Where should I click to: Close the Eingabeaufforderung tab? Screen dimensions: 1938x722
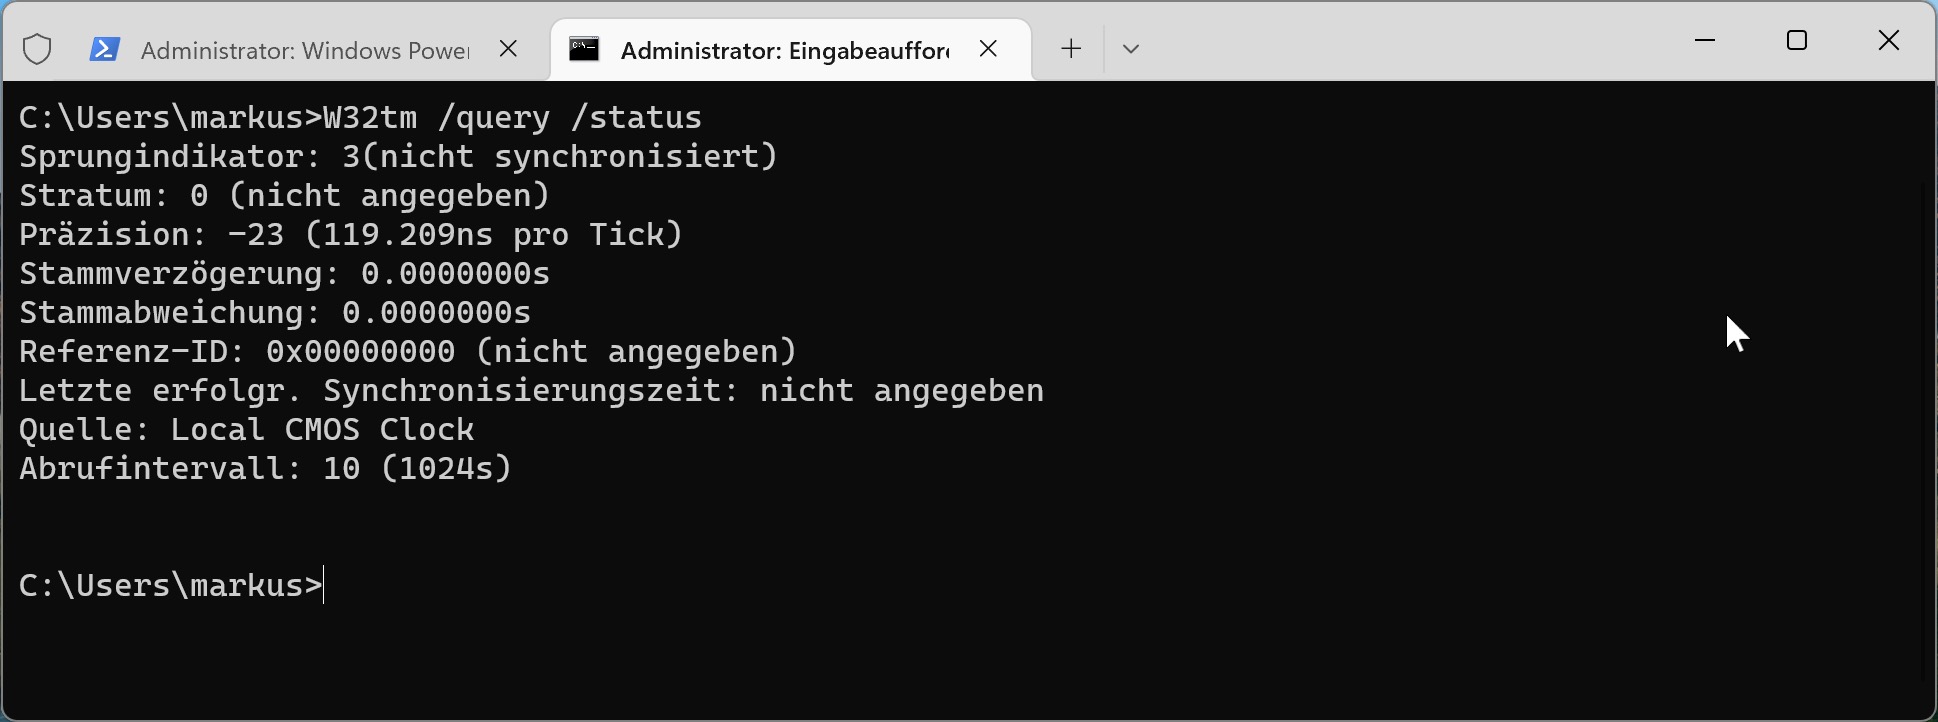pyautogui.click(x=988, y=47)
